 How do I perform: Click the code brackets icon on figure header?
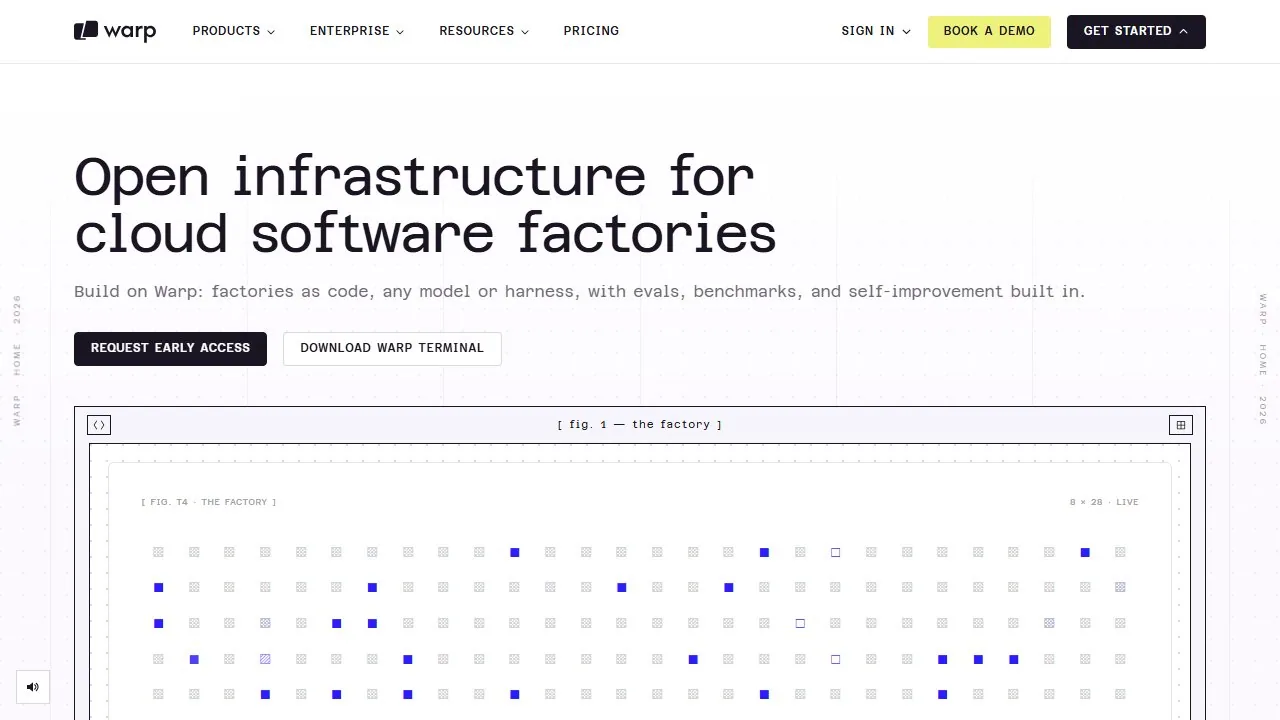[x=99, y=425]
